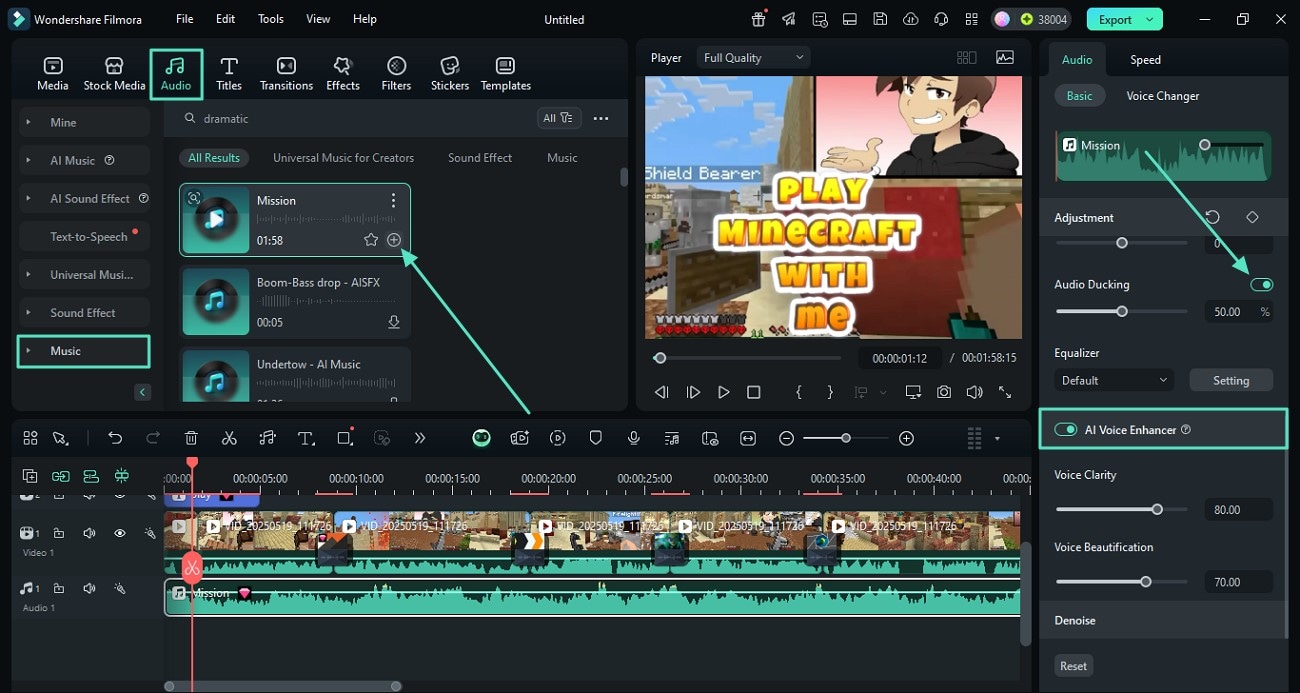Adjust the Audio Ducking slider

pos(1122,312)
